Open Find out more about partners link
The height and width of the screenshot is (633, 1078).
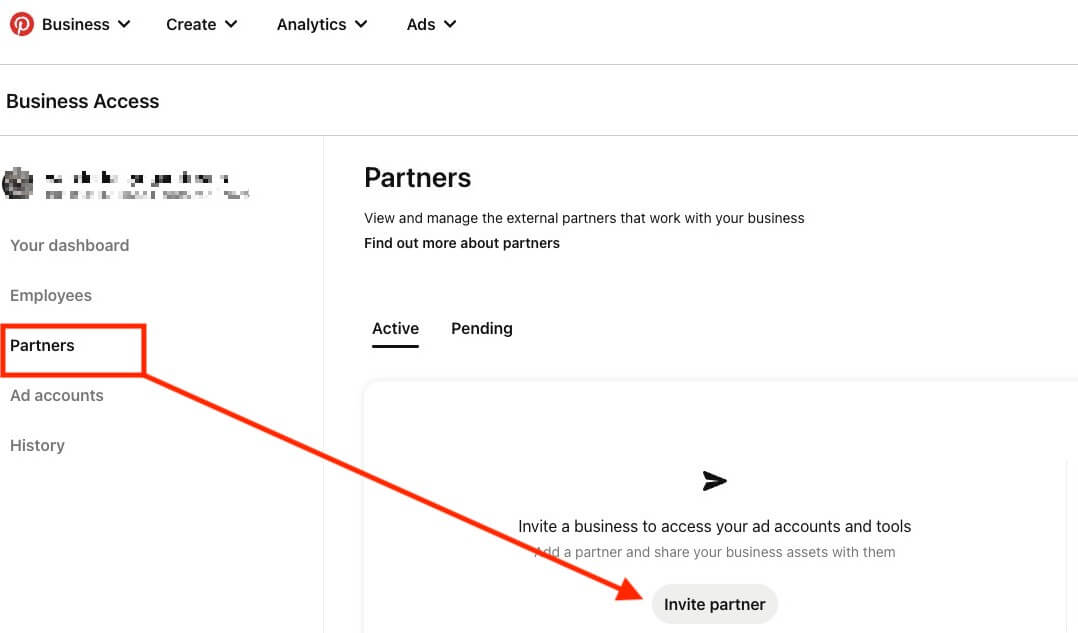pos(462,243)
